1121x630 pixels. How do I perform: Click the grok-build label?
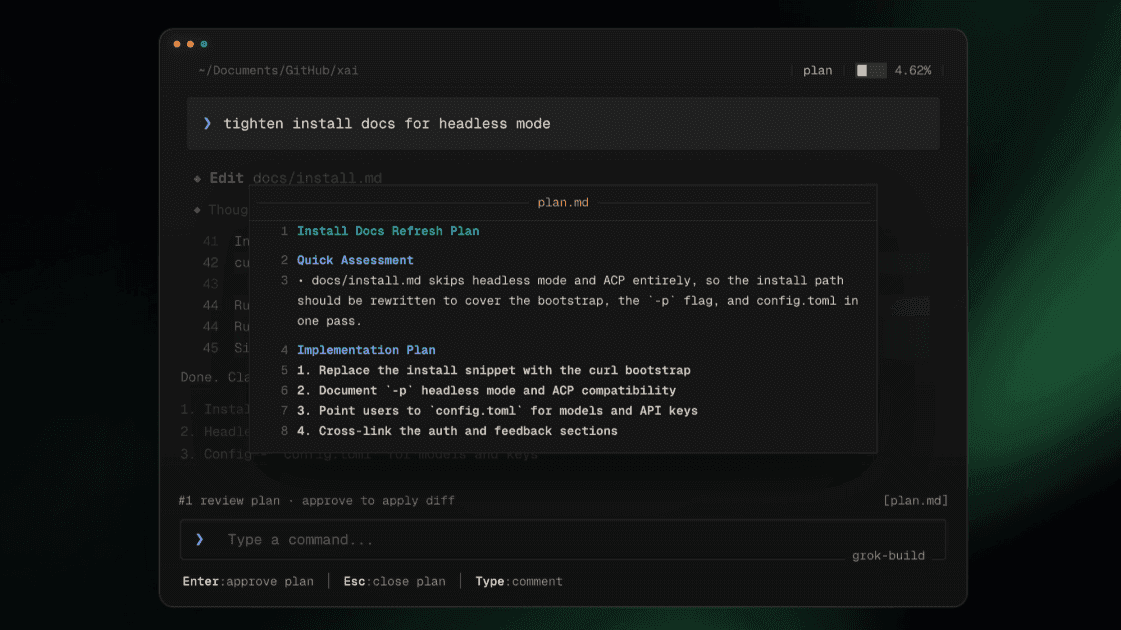pos(888,556)
